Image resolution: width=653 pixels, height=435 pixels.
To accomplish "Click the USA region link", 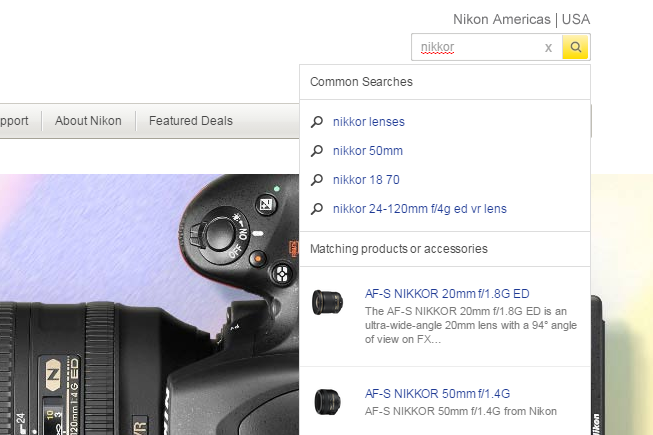I will click(x=576, y=19).
